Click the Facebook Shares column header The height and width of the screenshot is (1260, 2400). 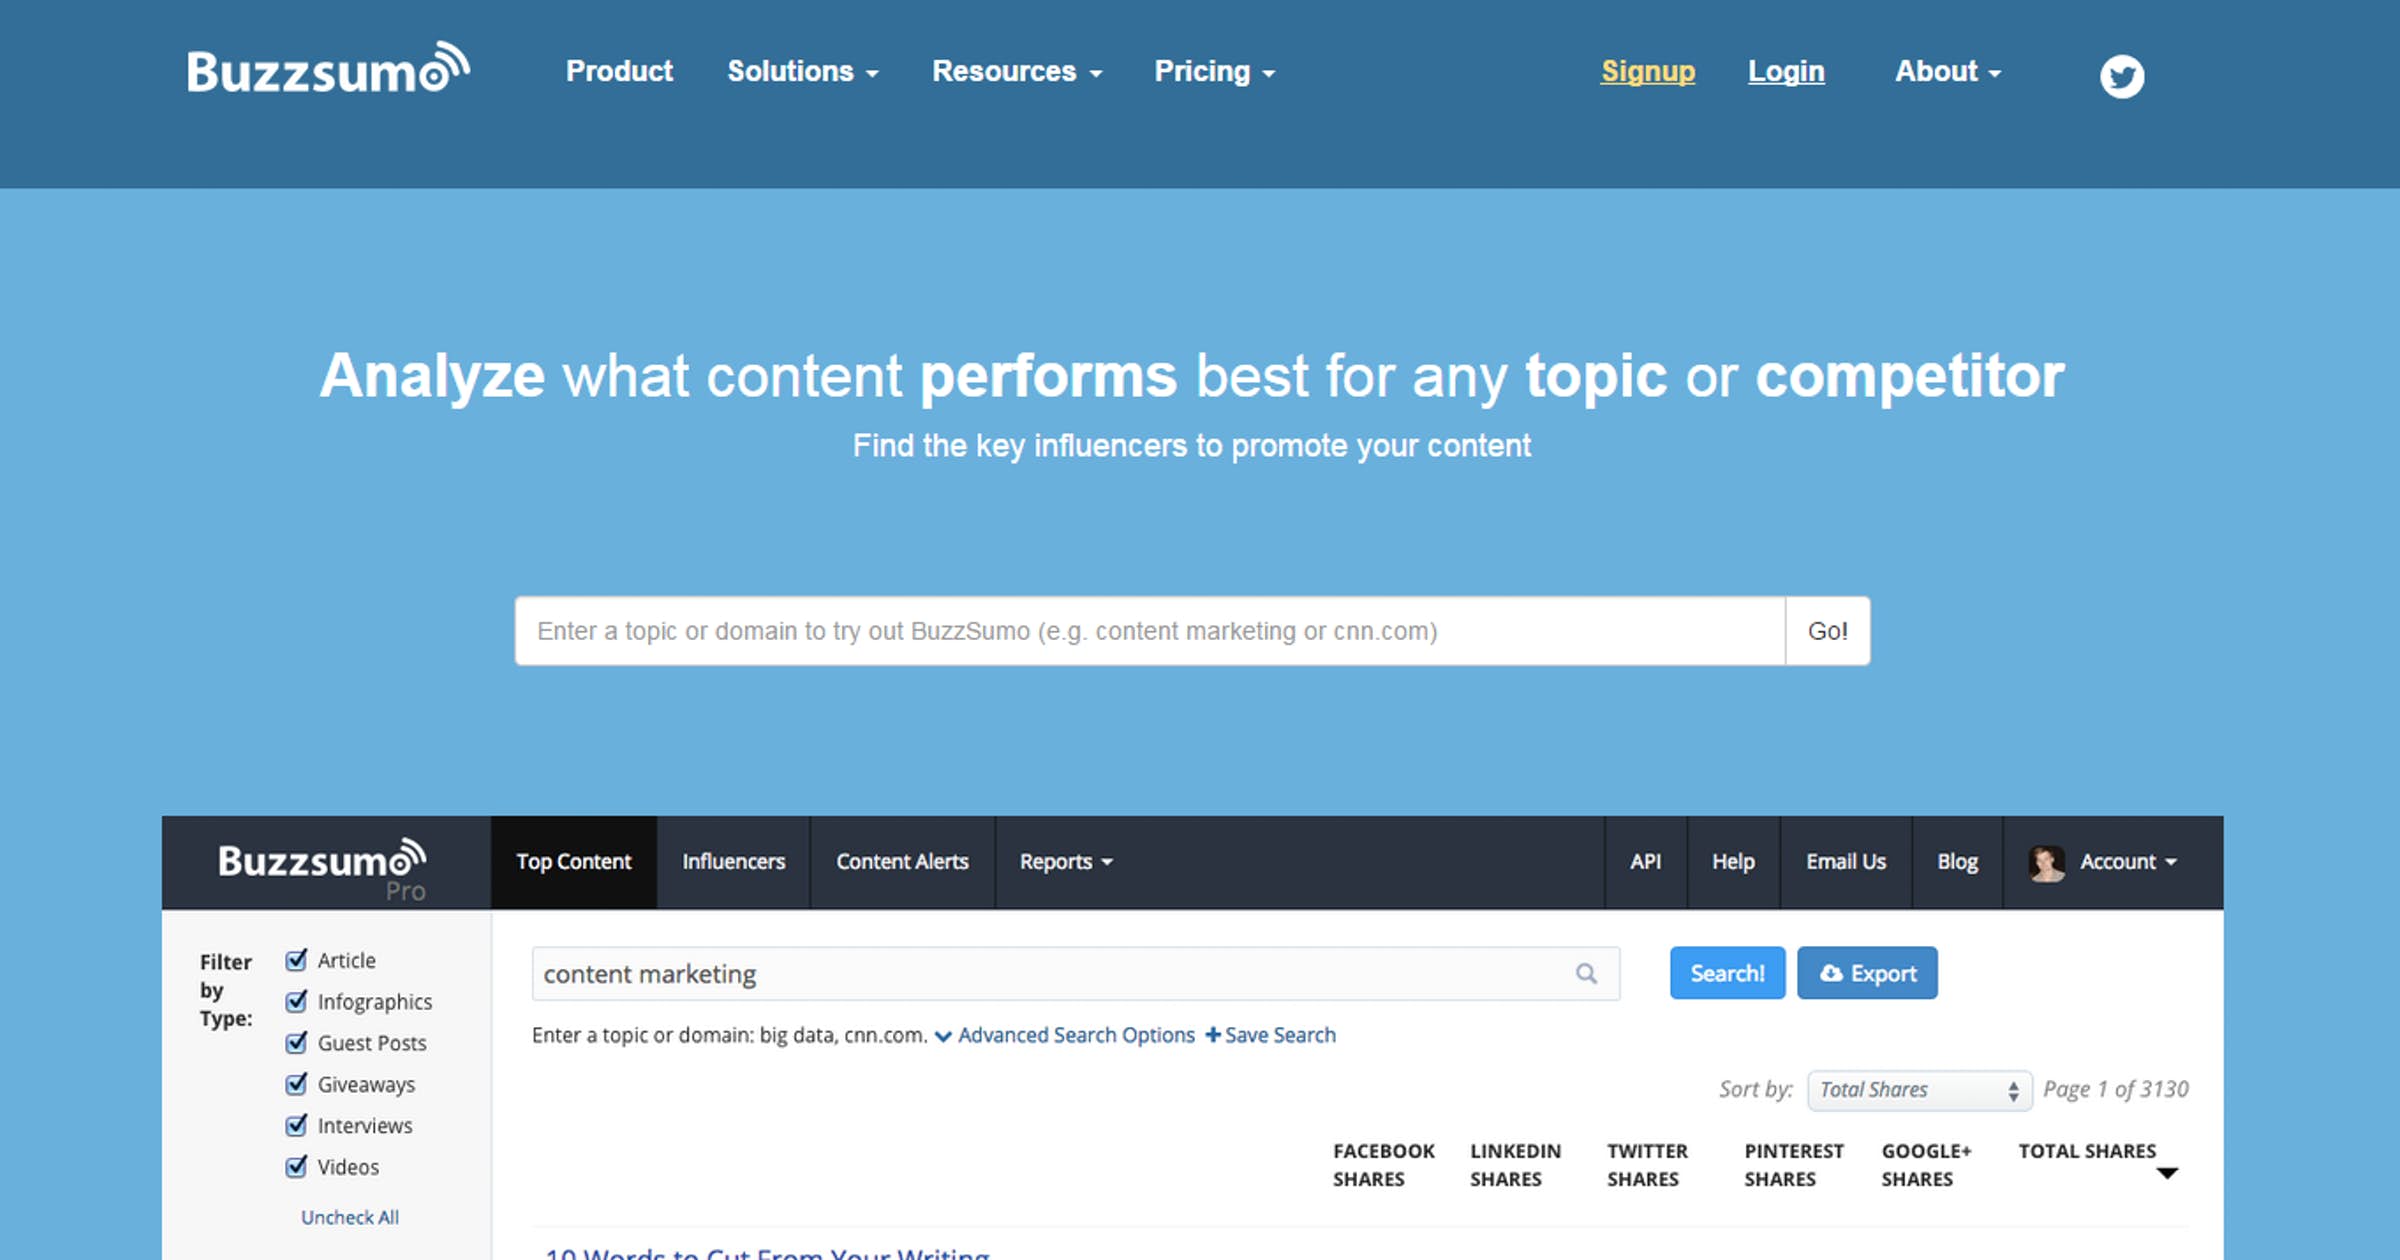point(1384,1165)
